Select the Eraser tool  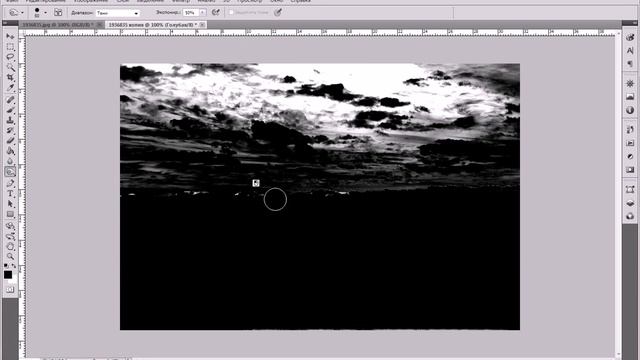10,140
